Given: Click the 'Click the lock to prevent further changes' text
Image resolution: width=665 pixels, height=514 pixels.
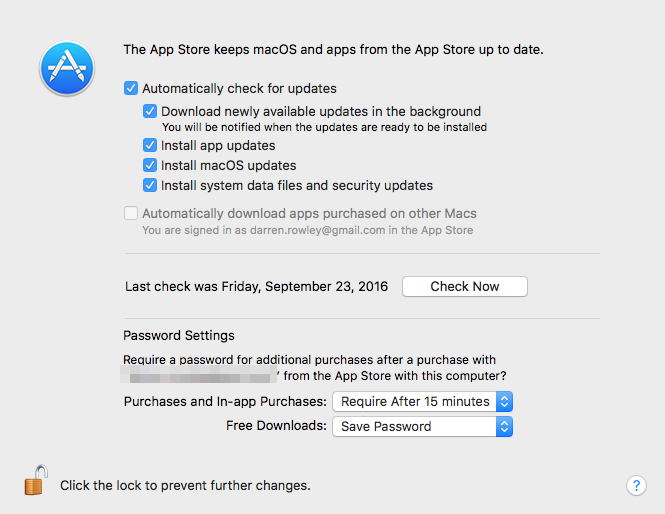Looking at the screenshot, I should pyautogui.click(x=185, y=485).
